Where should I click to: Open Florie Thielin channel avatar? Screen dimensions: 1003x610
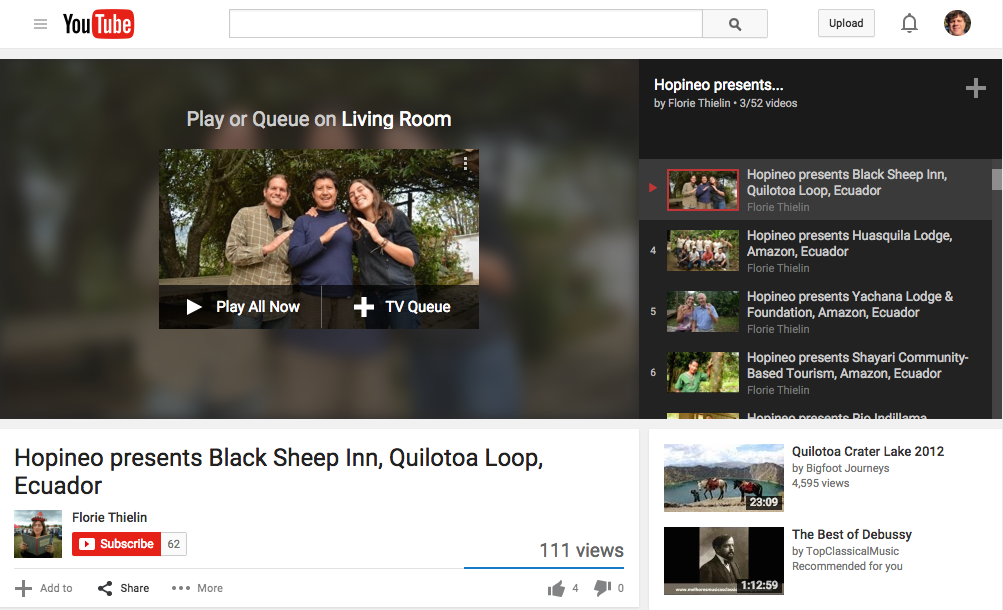tap(38, 534)
